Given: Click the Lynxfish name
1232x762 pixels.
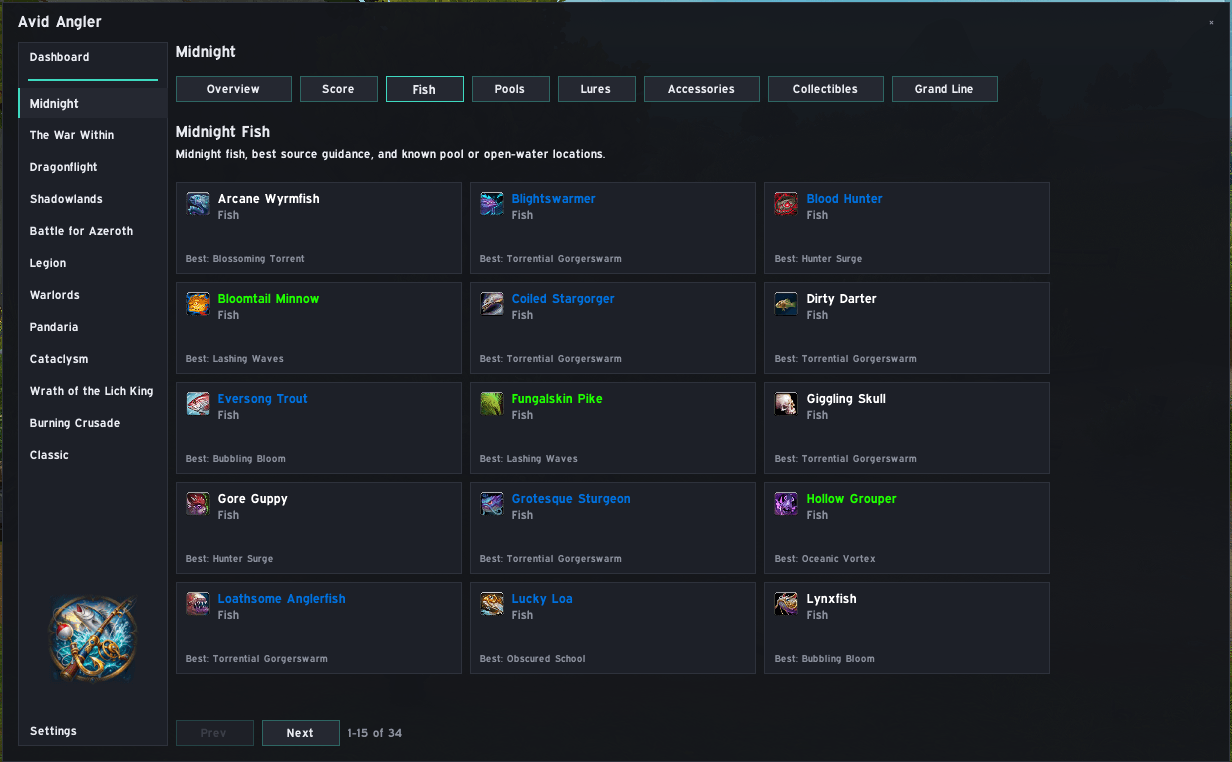Looking at the screenshot, I should [831, 599].
